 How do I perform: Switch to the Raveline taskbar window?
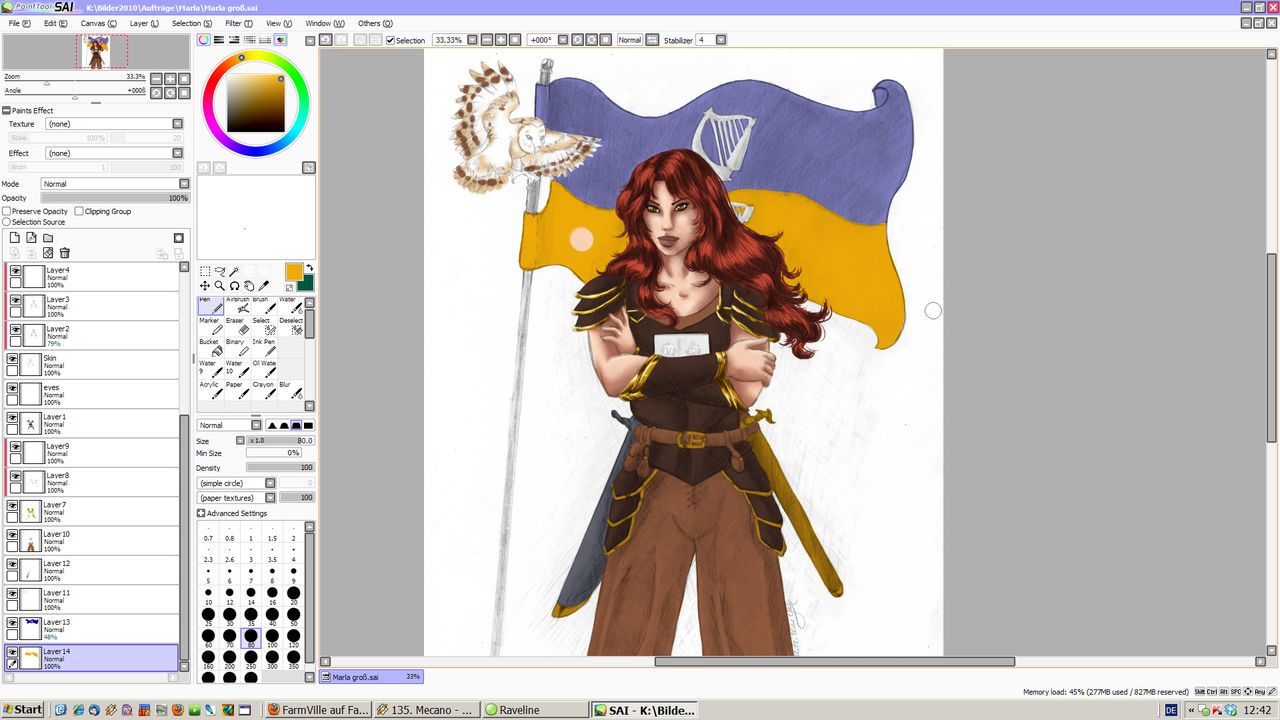pyautogui.click(x=534, y=710)
